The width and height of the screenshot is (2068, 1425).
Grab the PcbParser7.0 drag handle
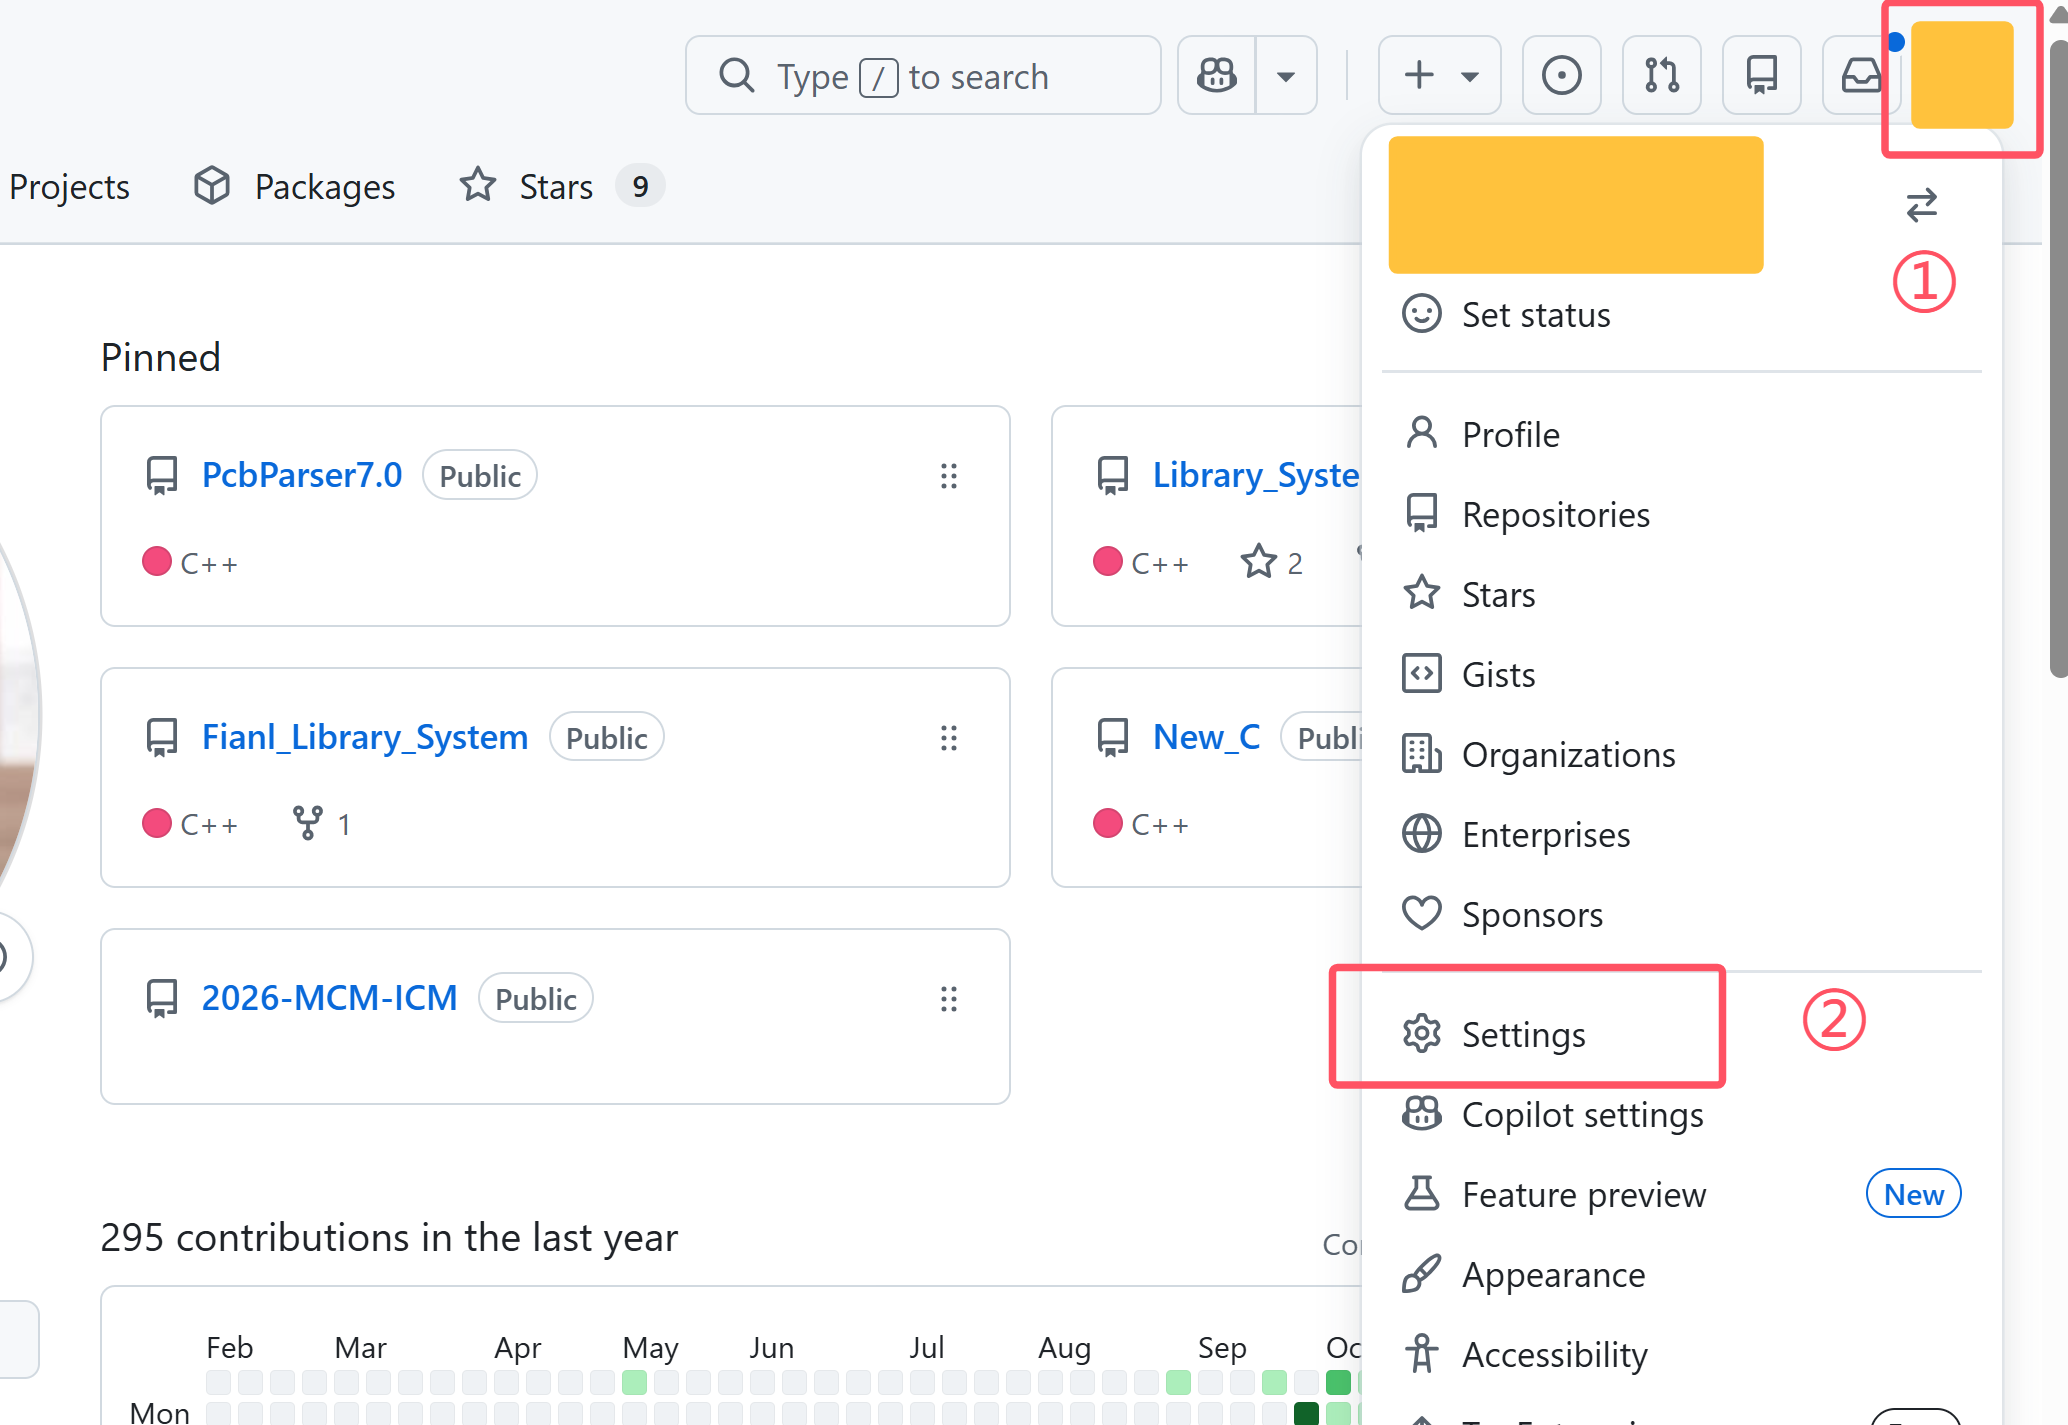[x=948, y=476]
